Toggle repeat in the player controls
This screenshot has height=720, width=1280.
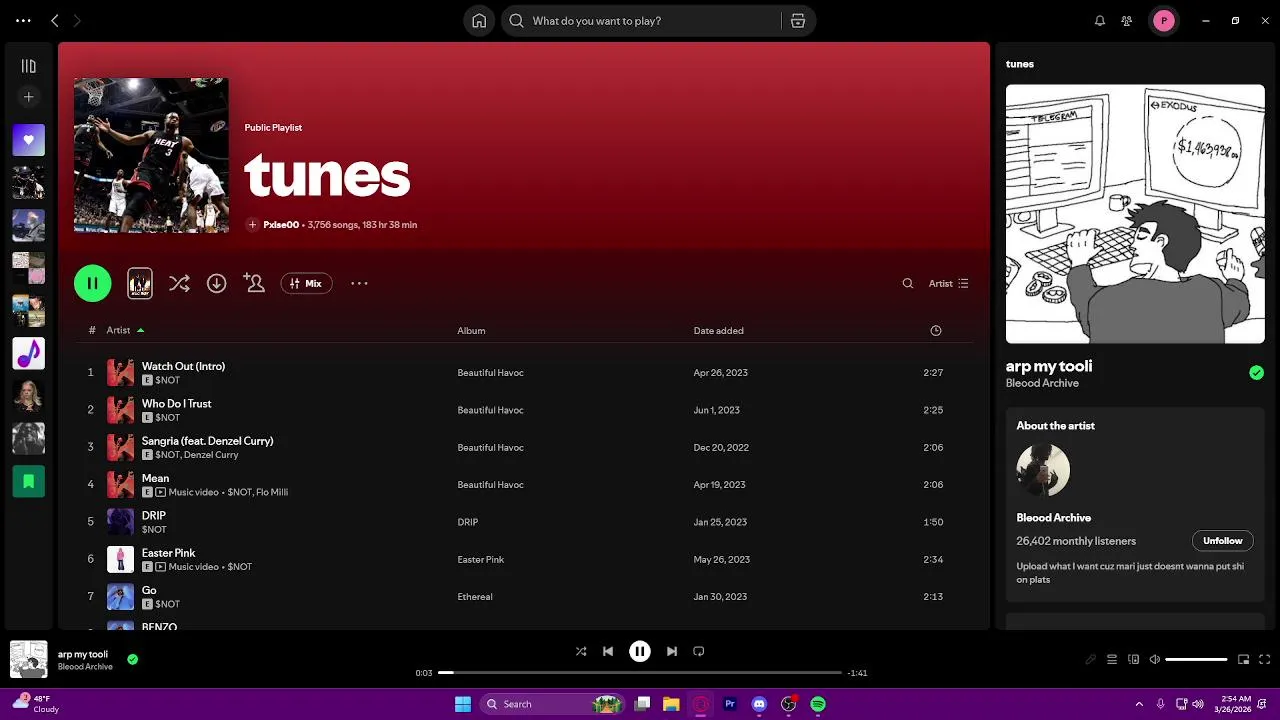tap(699, 651)
